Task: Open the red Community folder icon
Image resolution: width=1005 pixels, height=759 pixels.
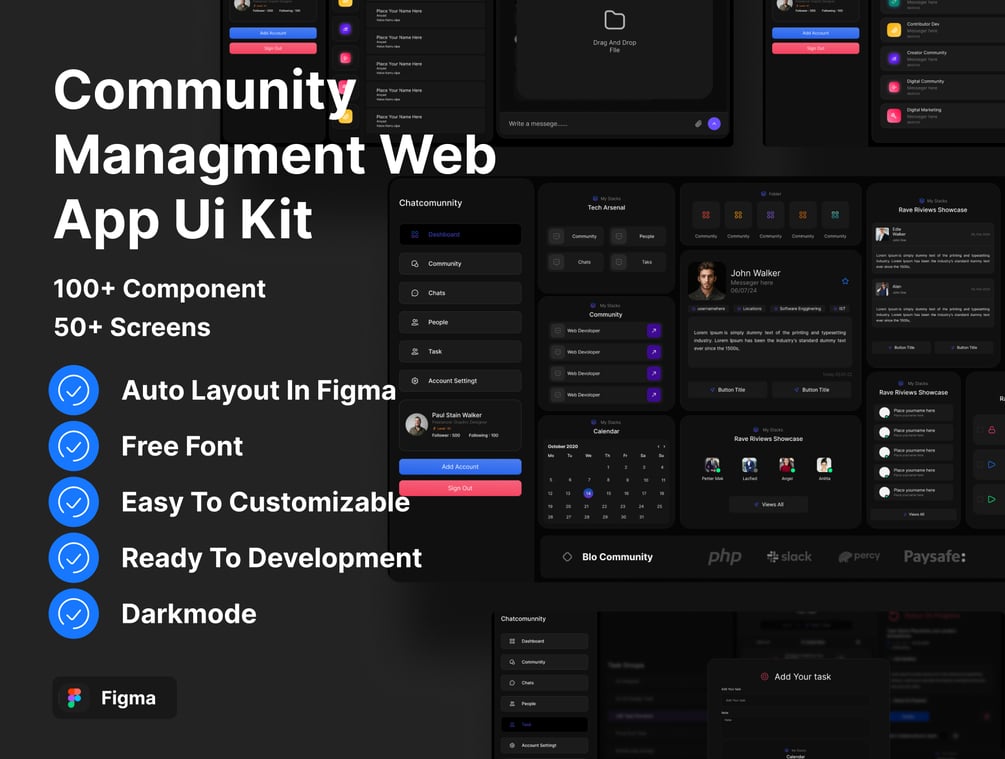Action: [x=706, y=215]
